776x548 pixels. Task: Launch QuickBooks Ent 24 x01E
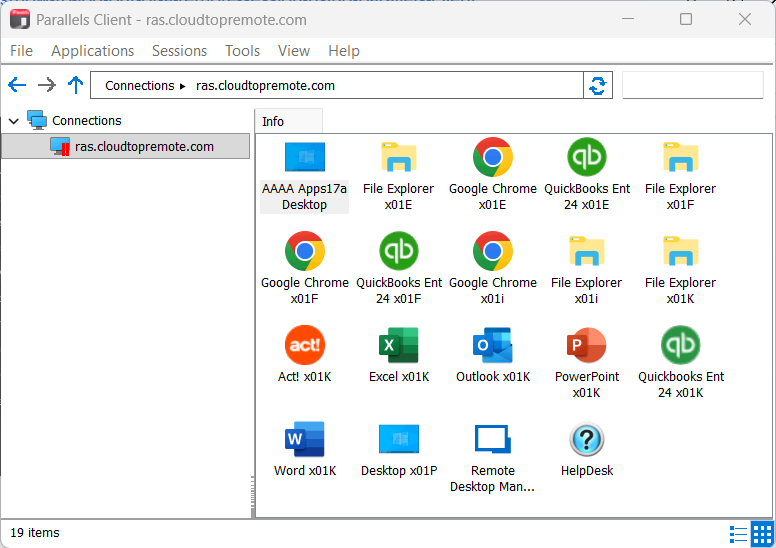586,158
